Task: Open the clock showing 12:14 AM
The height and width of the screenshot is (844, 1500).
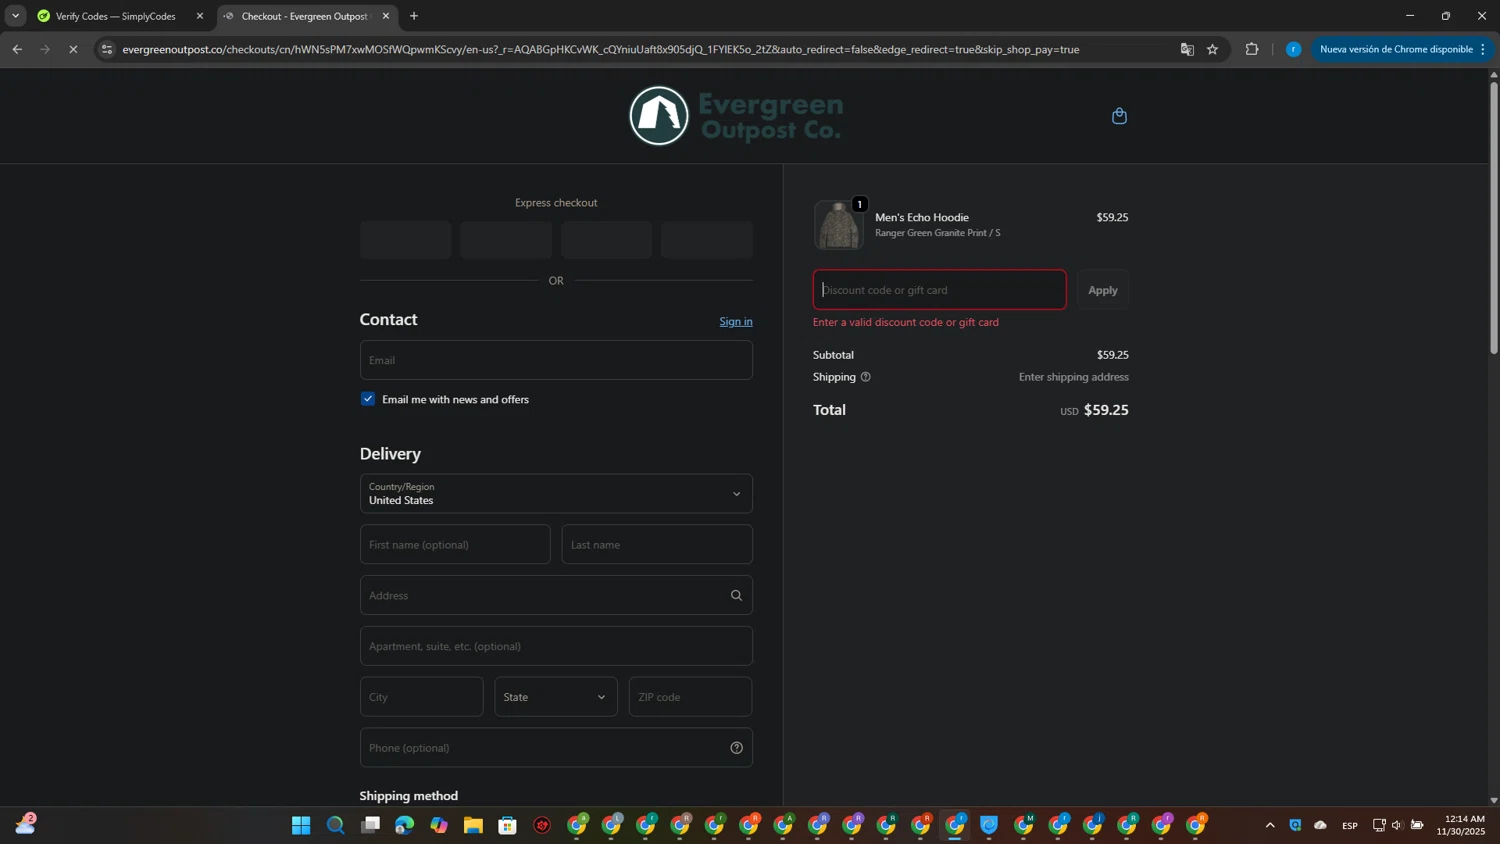Action: click(1461, 825)
